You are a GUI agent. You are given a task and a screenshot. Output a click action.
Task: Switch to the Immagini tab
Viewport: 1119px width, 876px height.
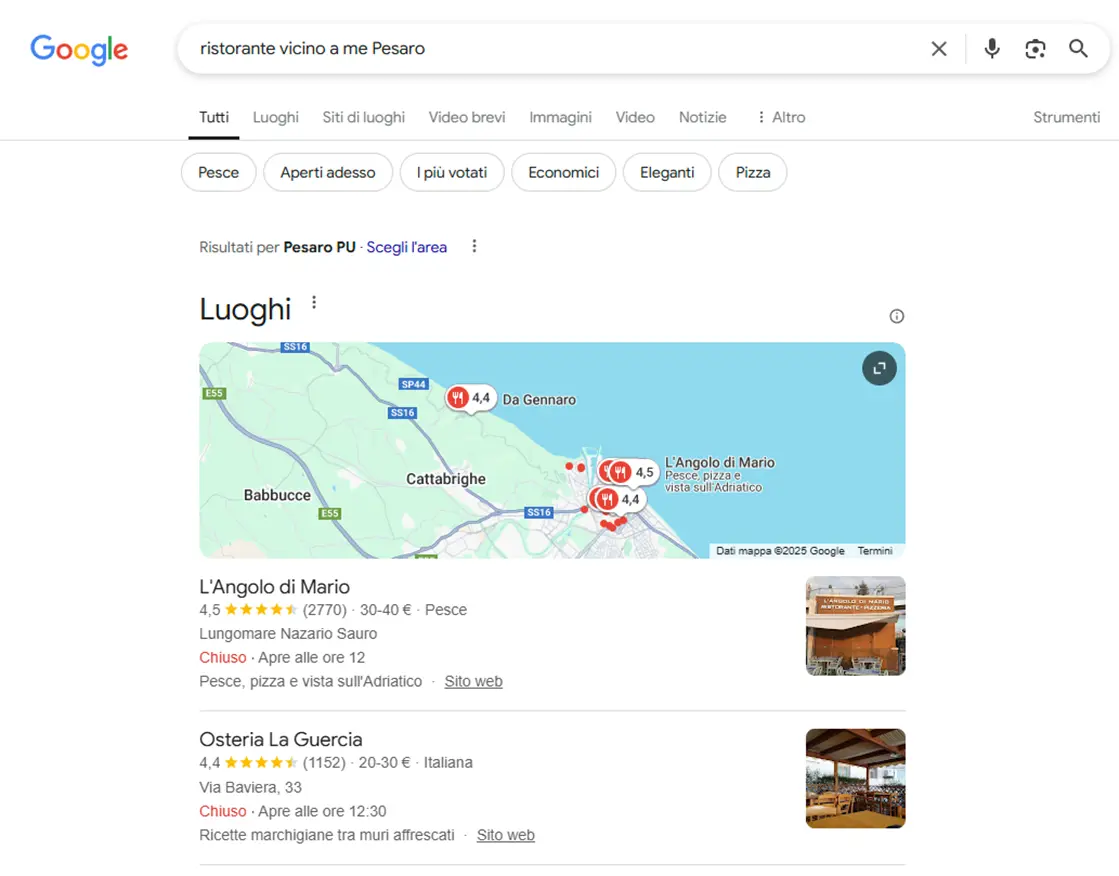tap(560, 117)
